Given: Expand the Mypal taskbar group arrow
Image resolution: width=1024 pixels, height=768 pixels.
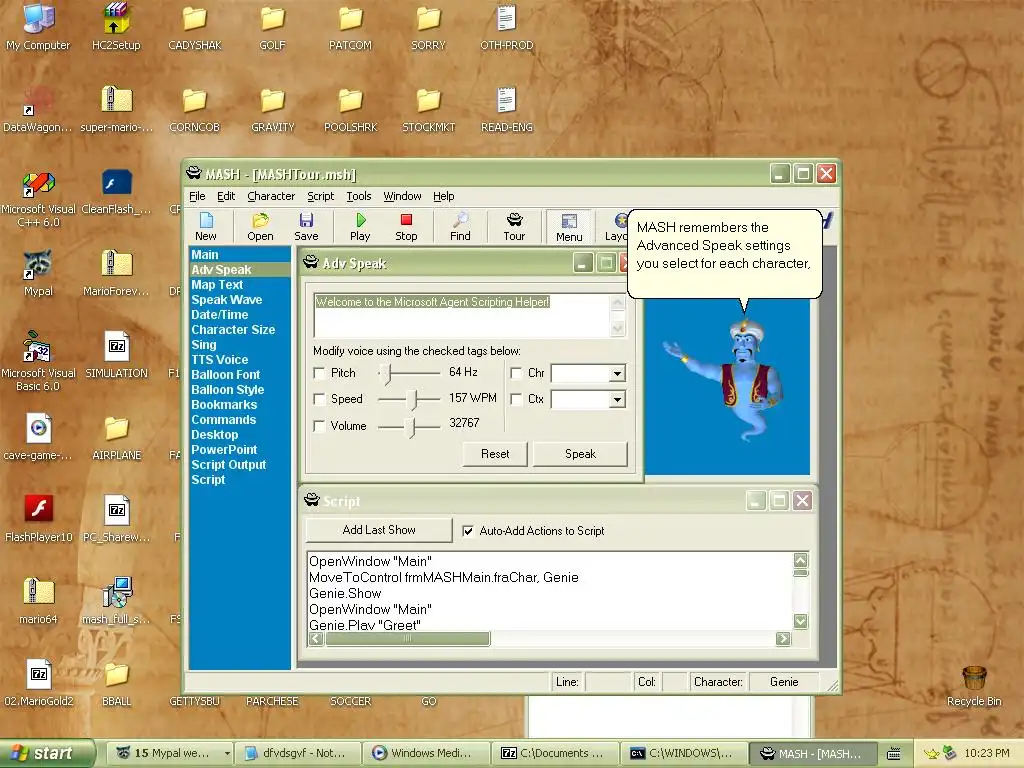Looking at the screenshot, I should point(227,753).
